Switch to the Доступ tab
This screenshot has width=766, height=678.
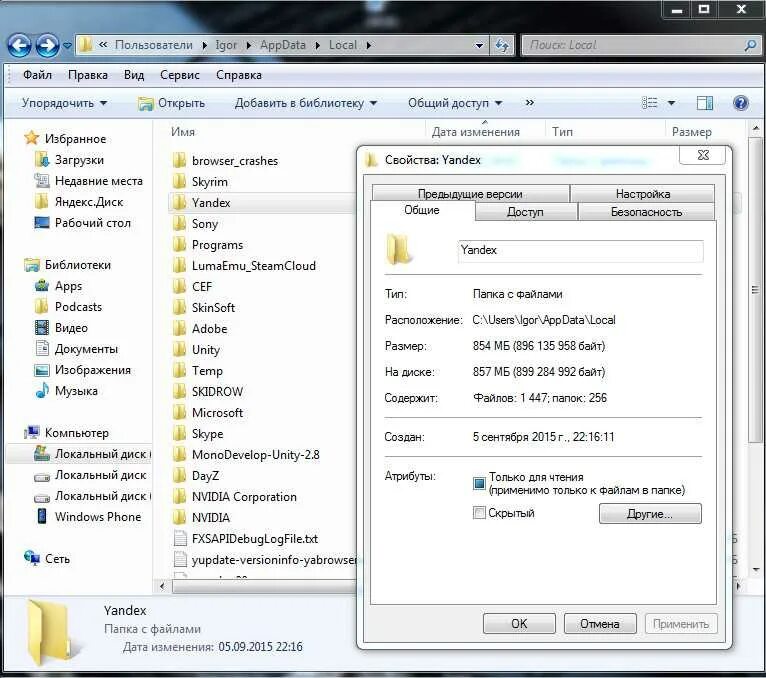[526, 212]
